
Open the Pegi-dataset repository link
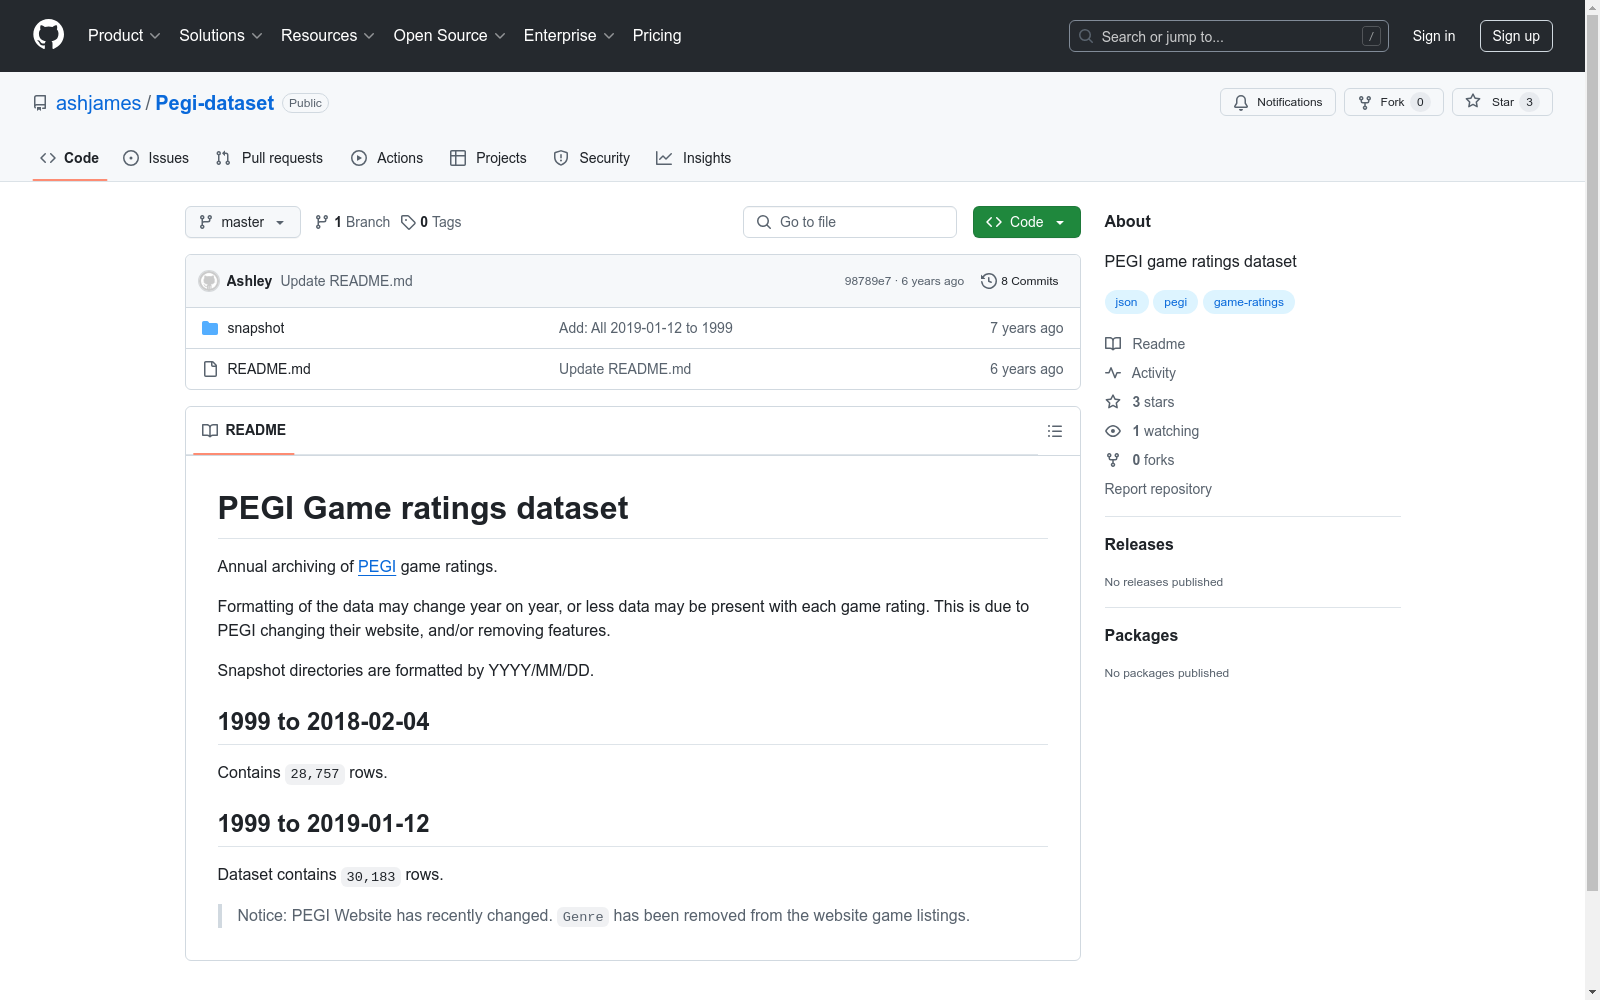(215, 103)
